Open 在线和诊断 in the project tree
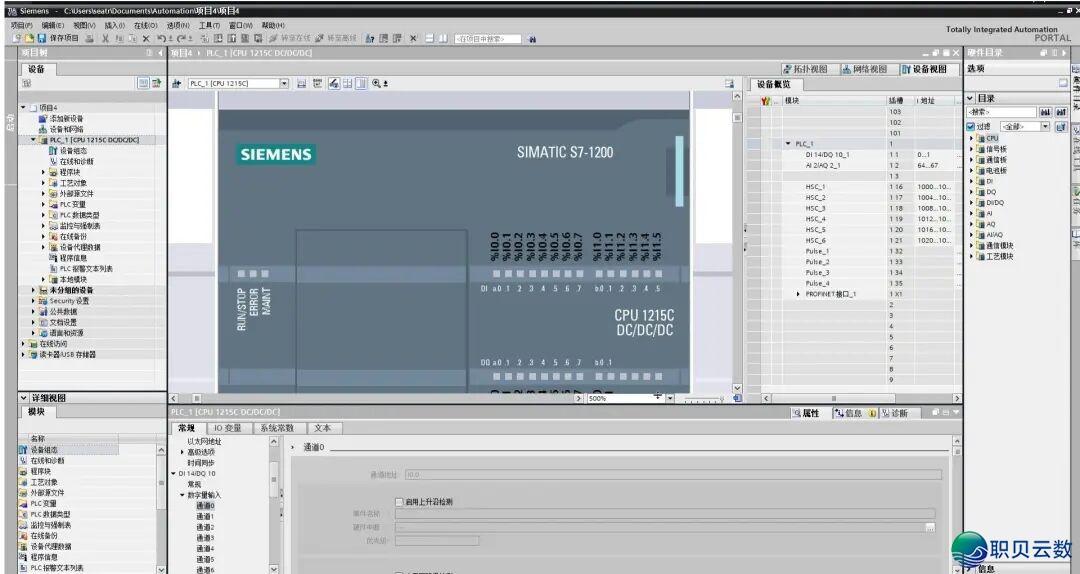Screen dimensions: 1080x574 (76, 161)
